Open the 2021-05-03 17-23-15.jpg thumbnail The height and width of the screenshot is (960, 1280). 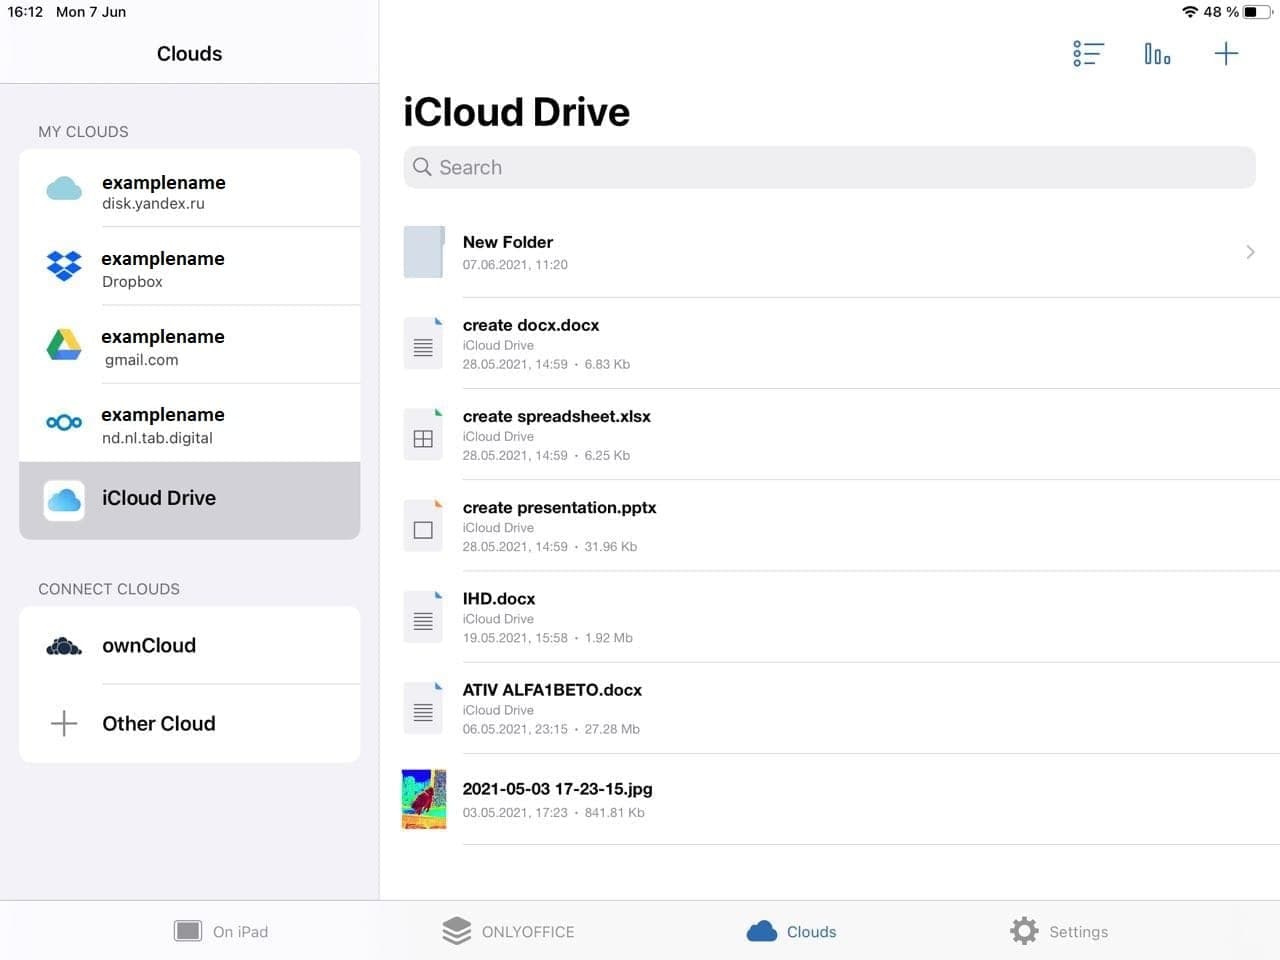[424, 799]
